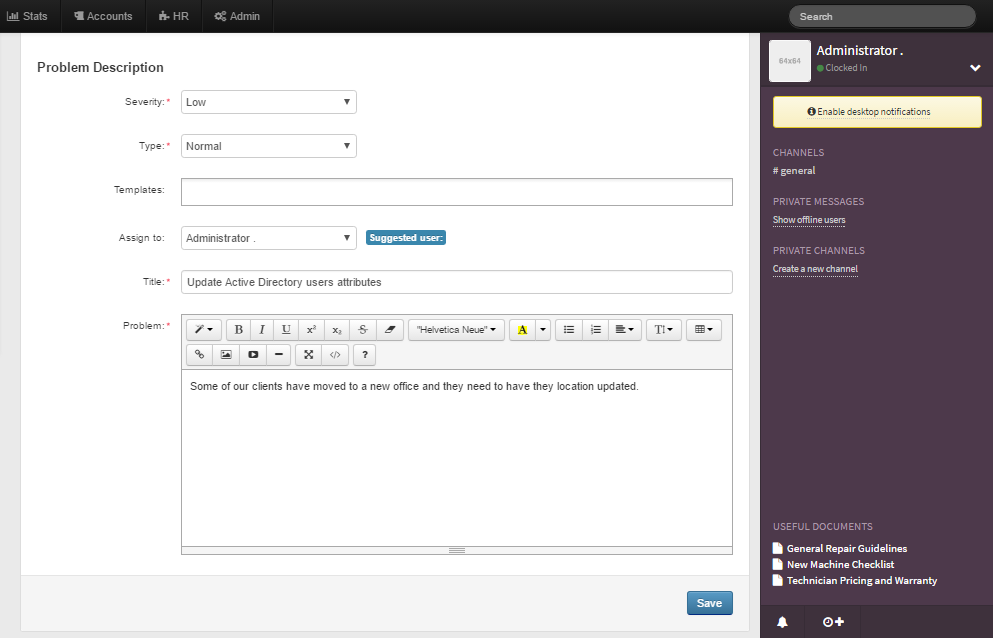Toggle italic text formatting
The width and height of the screenshot is (993, 638).
pyautogui.click(x=262, y=329)
